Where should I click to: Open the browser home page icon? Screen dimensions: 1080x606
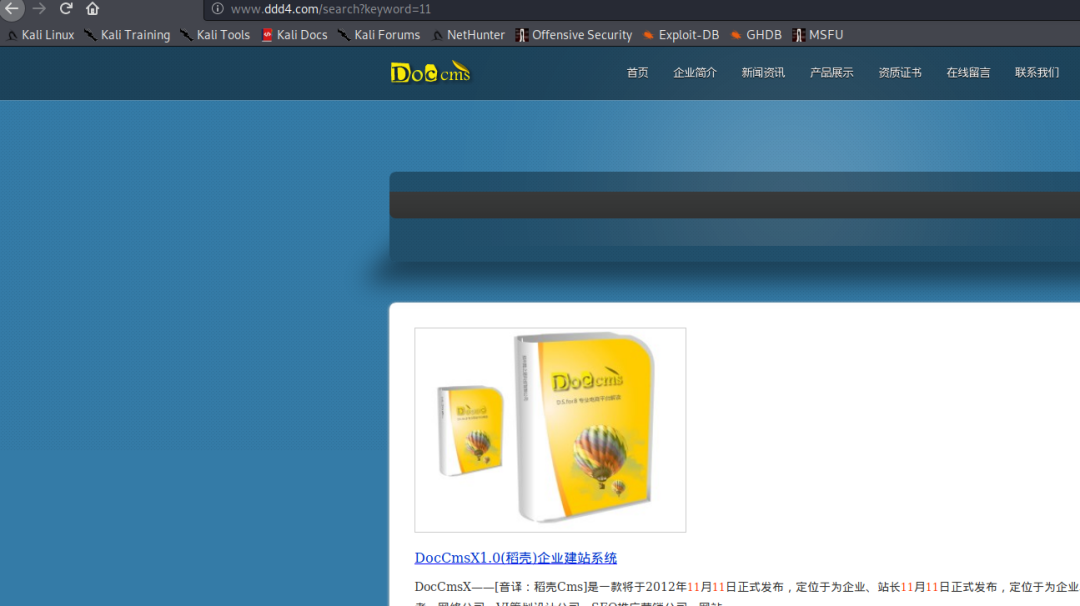pos(92,9)
